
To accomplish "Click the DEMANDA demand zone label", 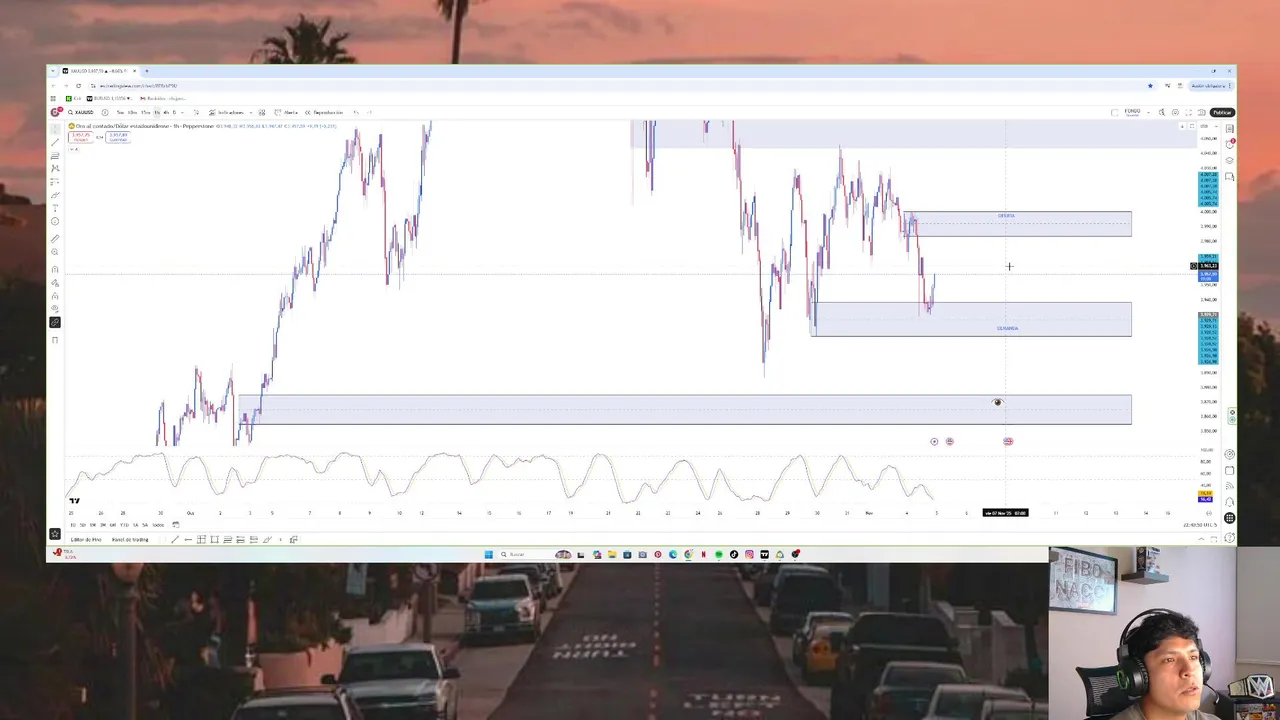I will click(1007, 328).
